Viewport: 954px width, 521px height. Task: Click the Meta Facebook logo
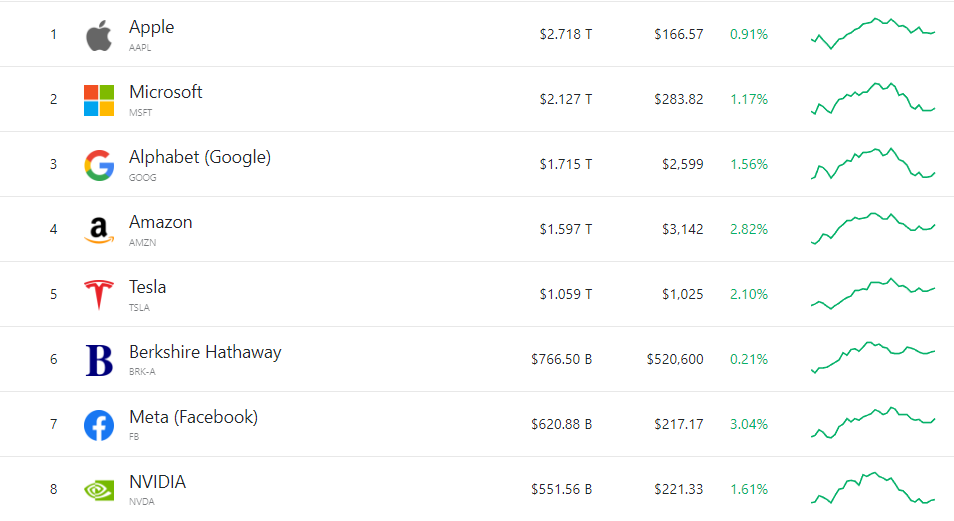coord(98,425)
